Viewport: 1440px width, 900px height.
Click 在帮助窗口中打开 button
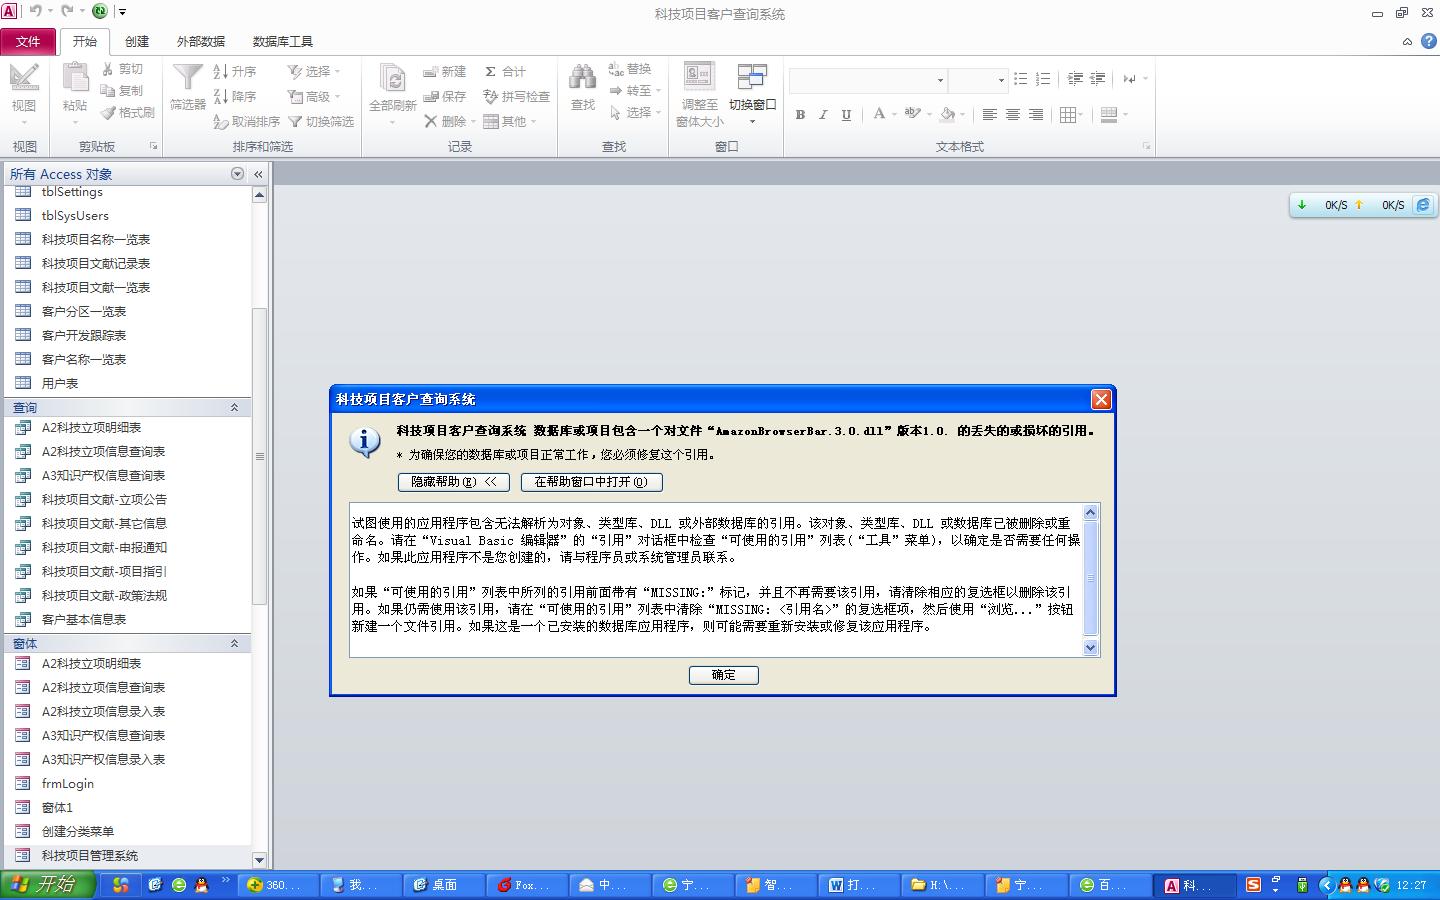pos(591,482)
